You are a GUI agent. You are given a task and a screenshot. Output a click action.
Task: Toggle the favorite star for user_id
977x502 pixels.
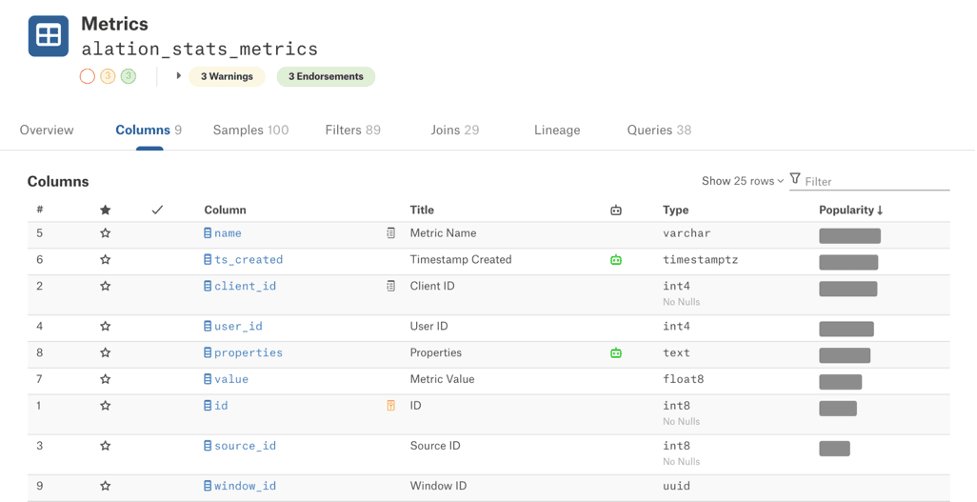[105, 326]
